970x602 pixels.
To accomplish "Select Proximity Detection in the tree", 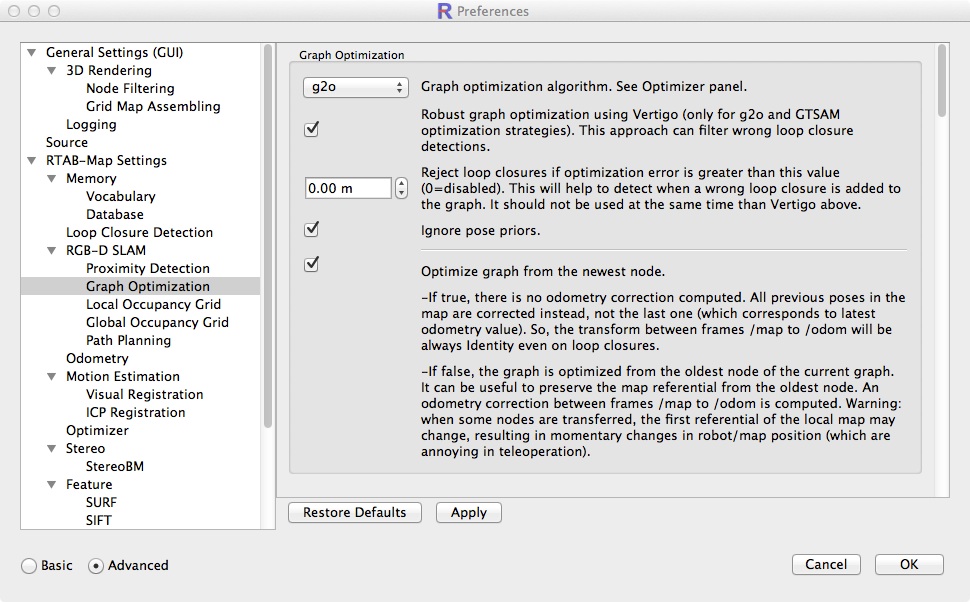I will [x=147, y=269].
